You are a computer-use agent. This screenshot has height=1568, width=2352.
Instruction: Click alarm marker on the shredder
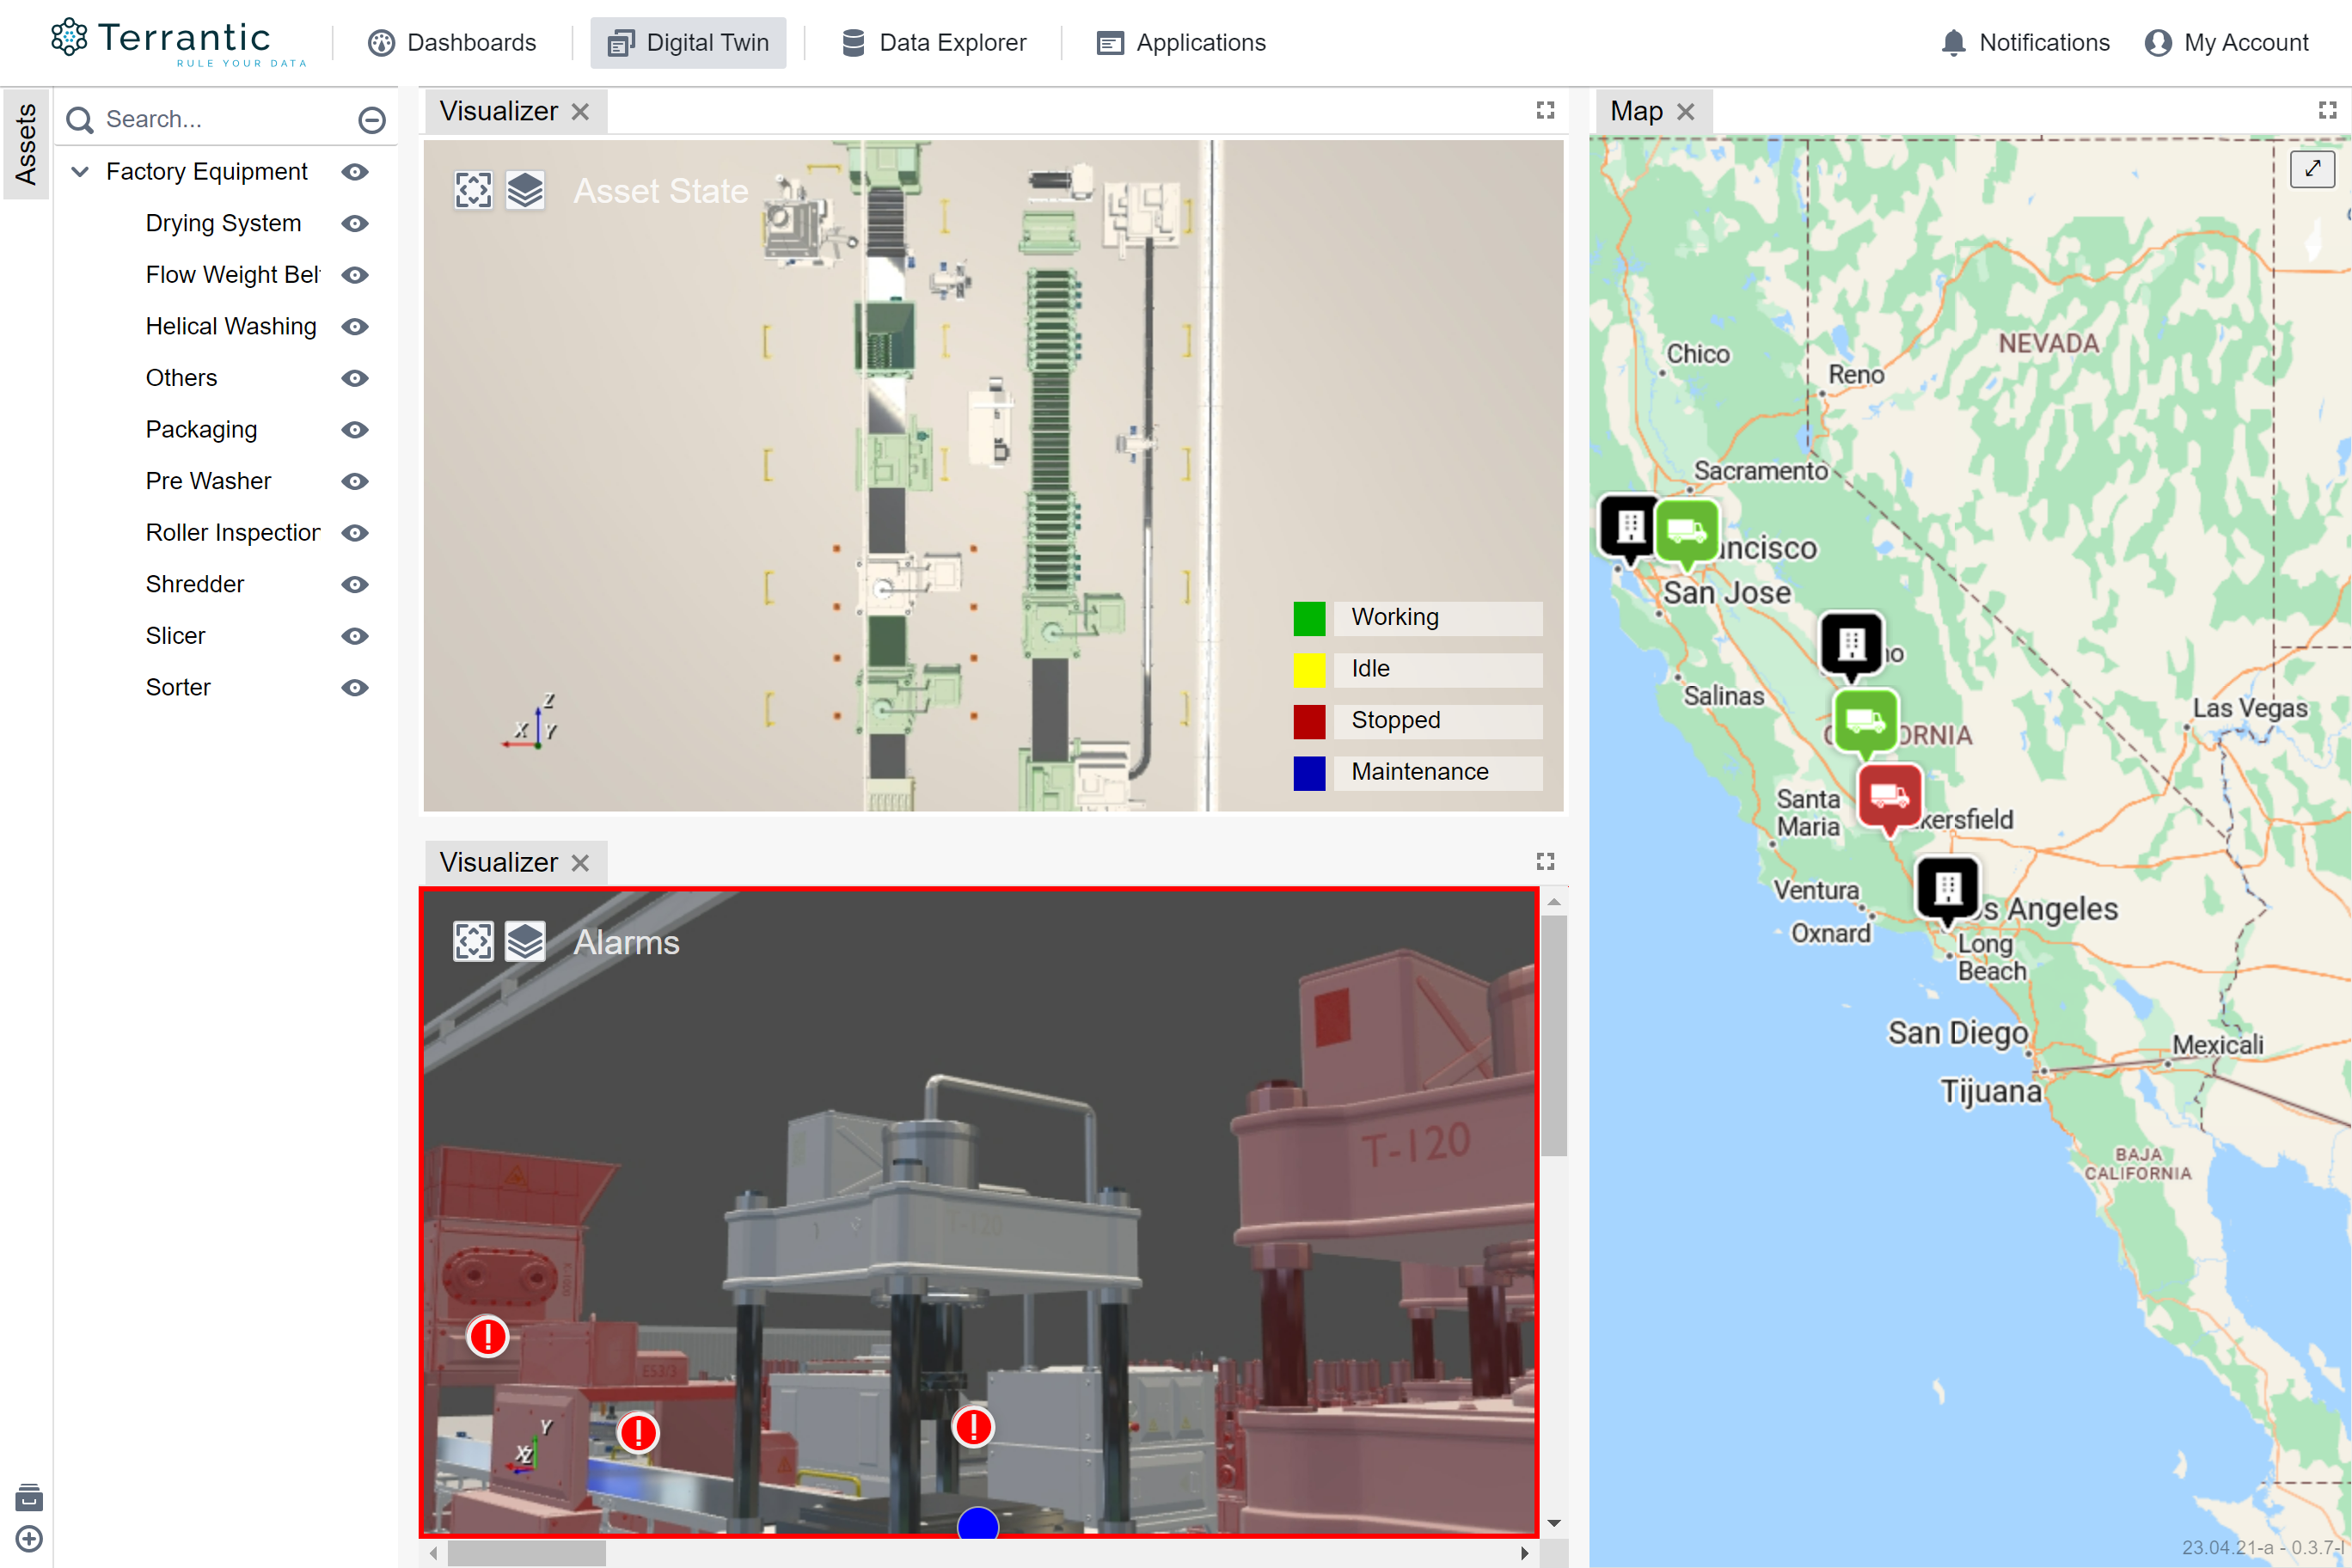[x=488, y=1336]
